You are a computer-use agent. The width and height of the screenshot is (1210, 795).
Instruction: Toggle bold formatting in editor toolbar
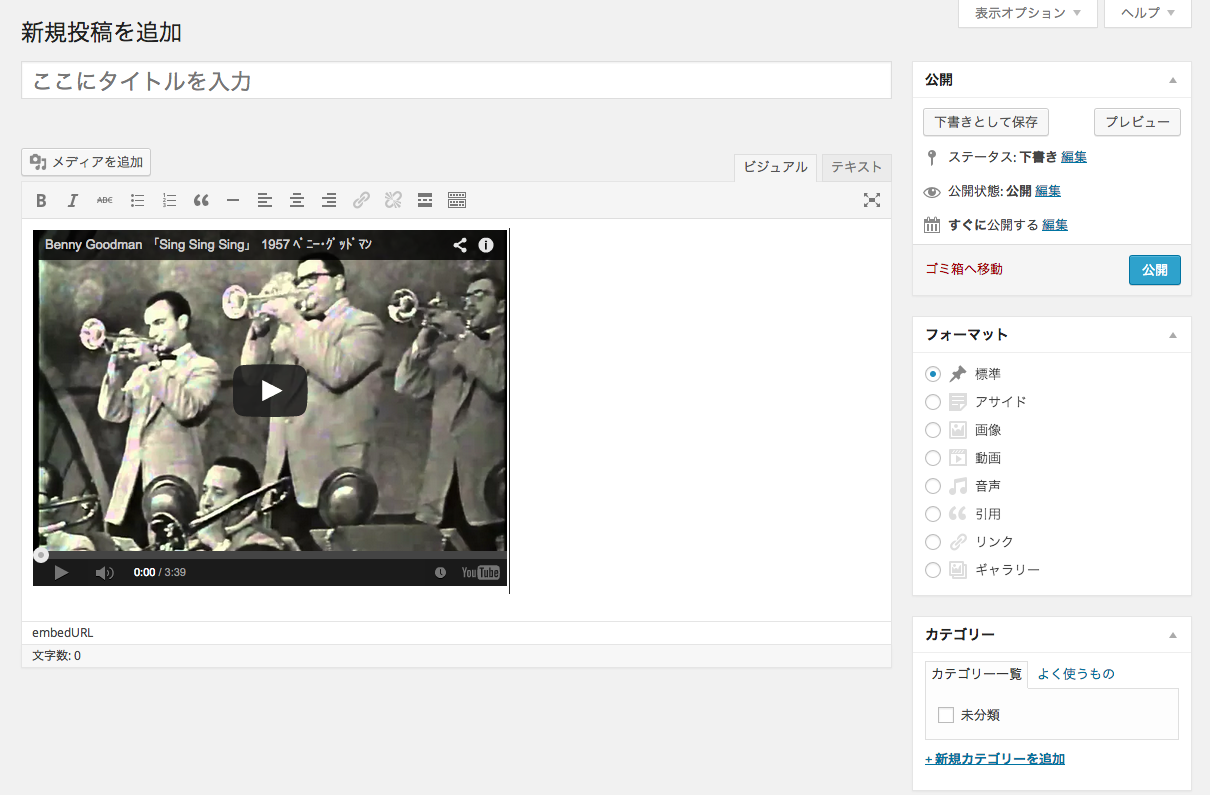[x=41, y=201]
